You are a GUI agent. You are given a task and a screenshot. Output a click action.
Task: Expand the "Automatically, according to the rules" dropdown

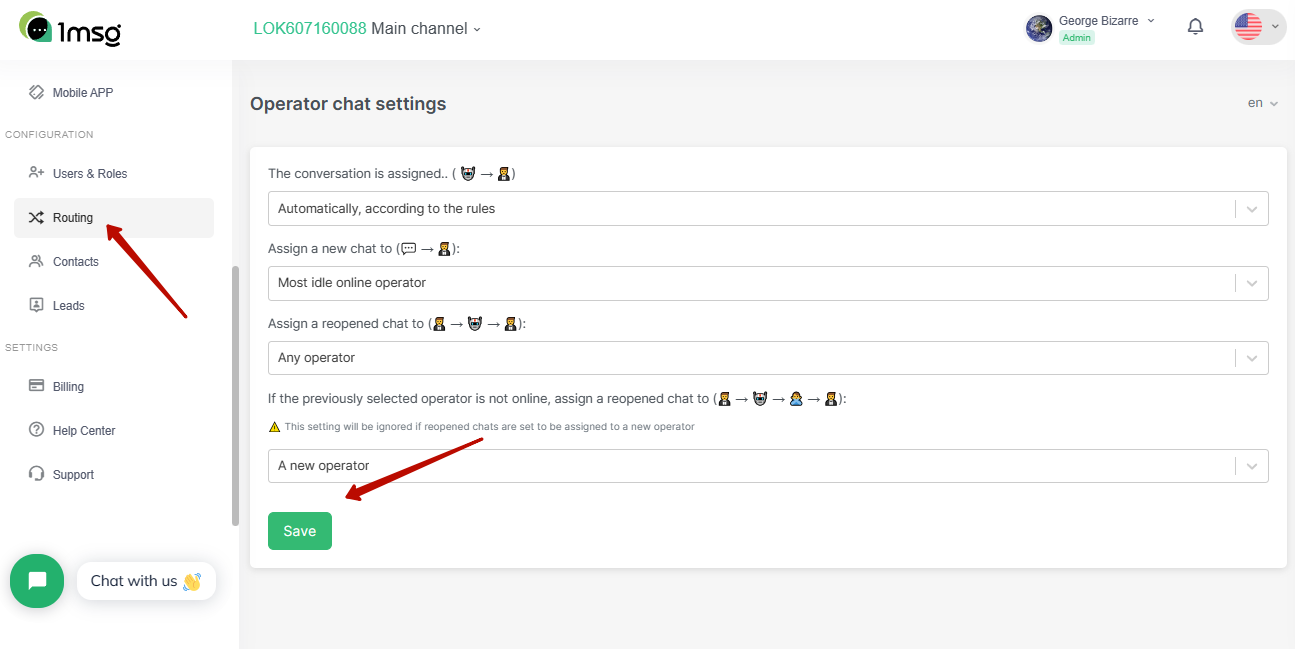pos(768,208)
